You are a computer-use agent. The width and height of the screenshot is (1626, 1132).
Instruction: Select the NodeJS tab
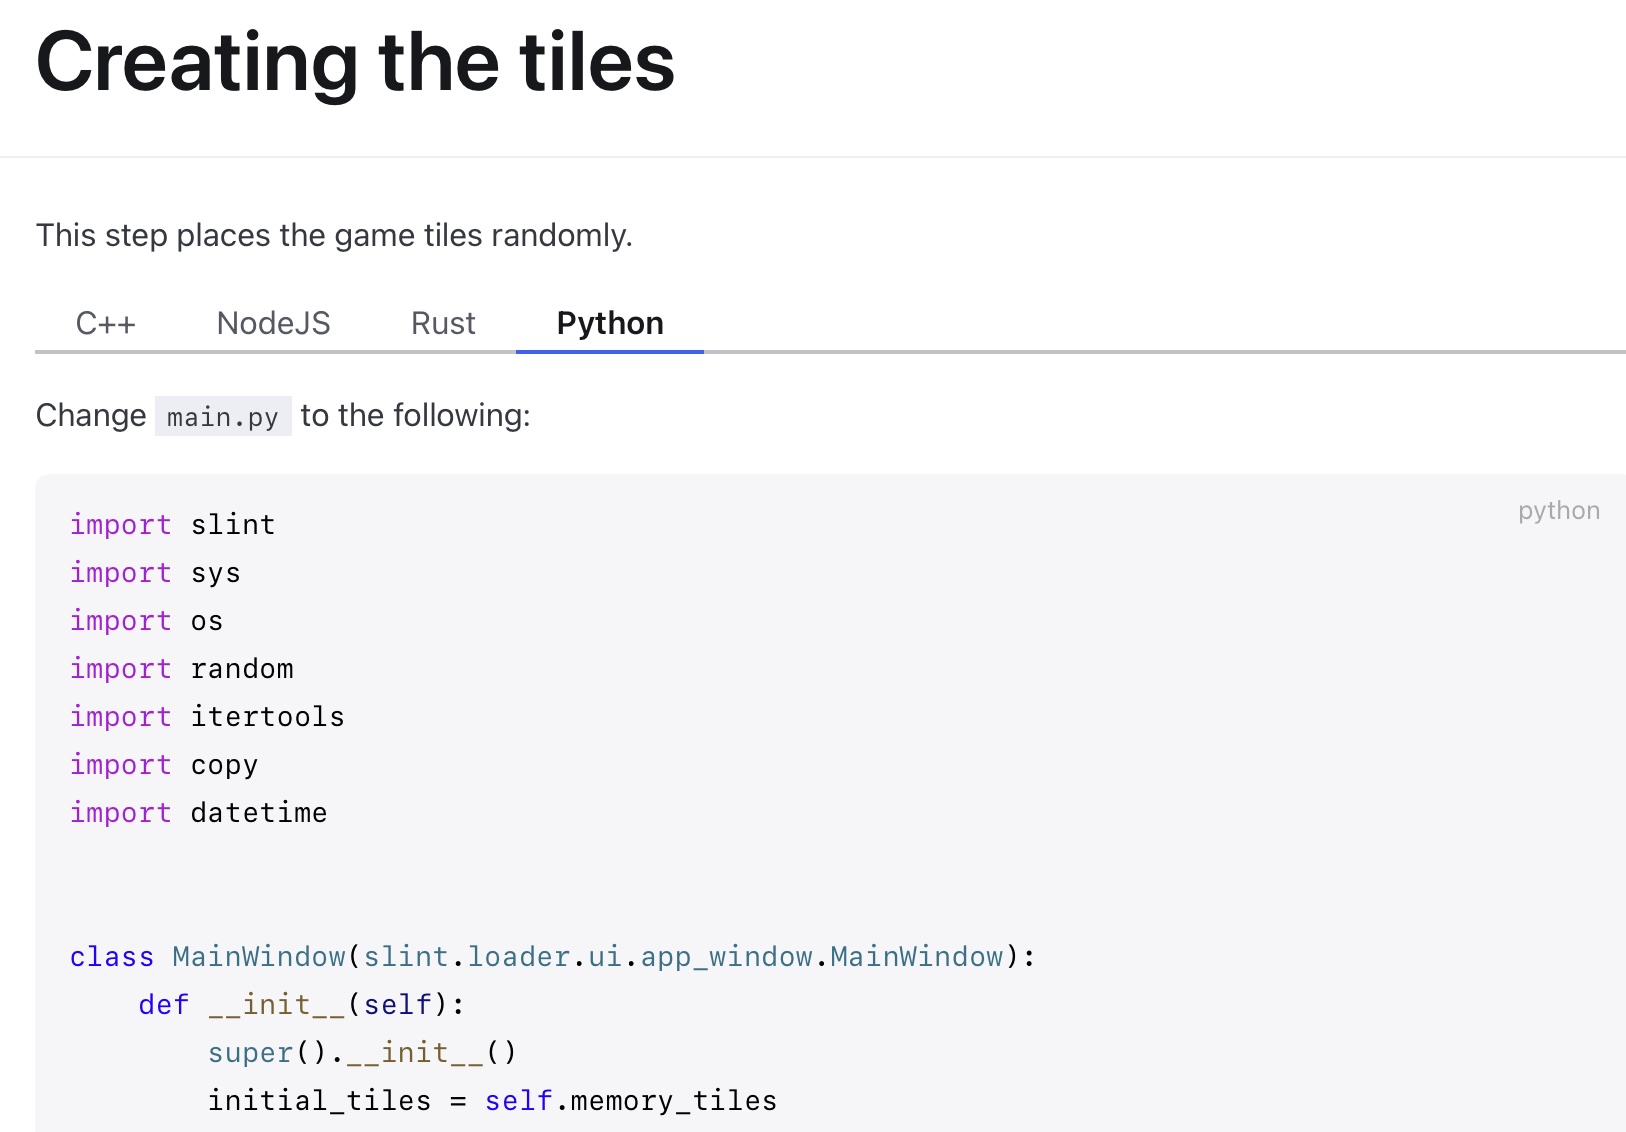click(x=273, y=324)
